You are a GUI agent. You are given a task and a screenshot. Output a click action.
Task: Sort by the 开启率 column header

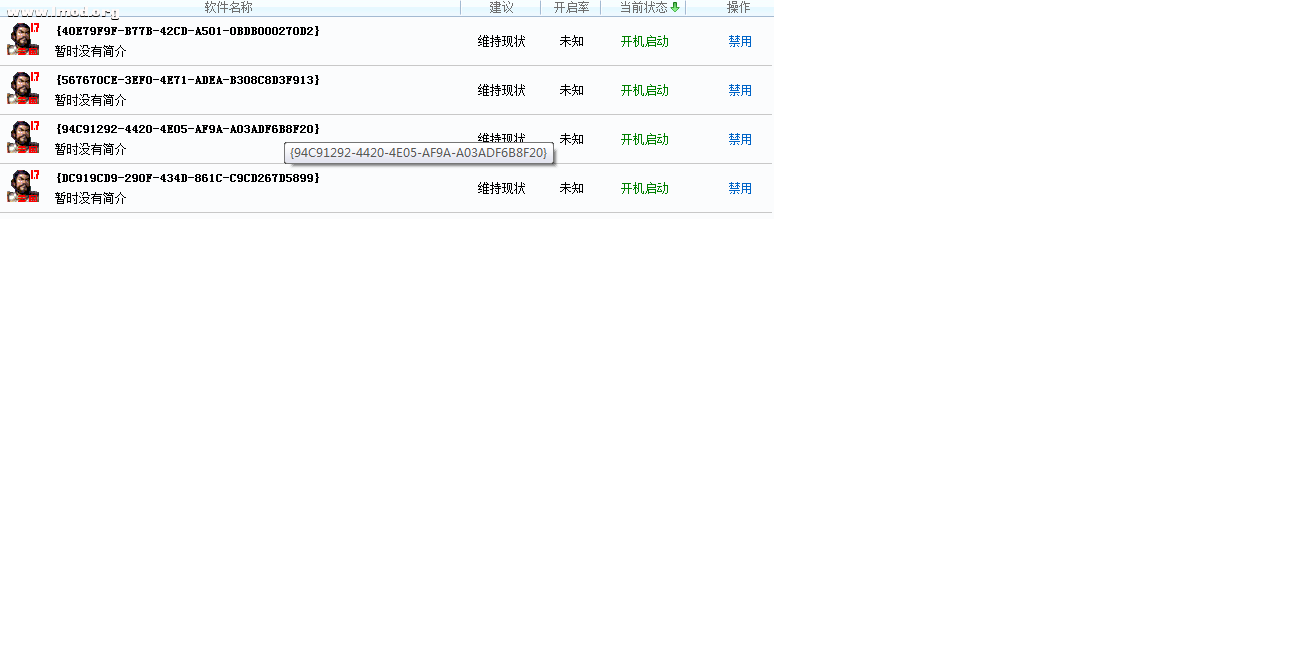571,7
